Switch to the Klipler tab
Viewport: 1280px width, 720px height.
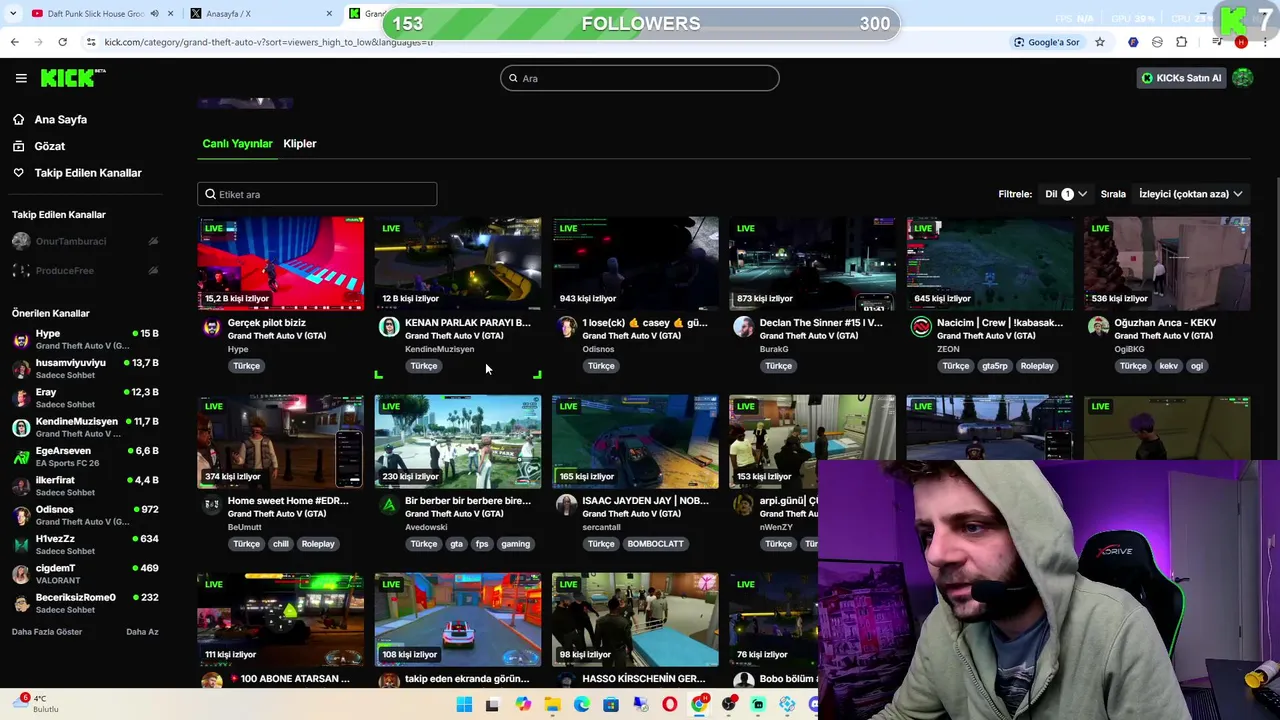(x=300, y=144)
